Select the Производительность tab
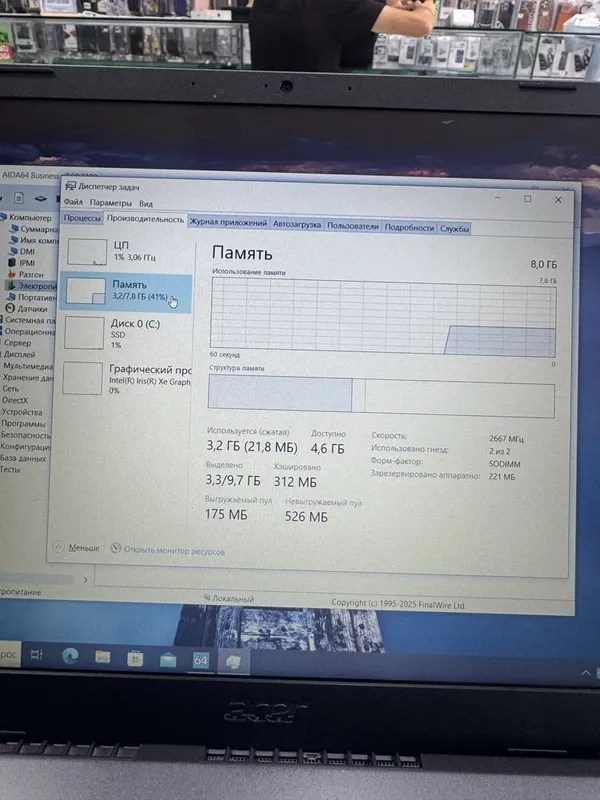Viewport: 600px width, 800px height. pos(145,219)
